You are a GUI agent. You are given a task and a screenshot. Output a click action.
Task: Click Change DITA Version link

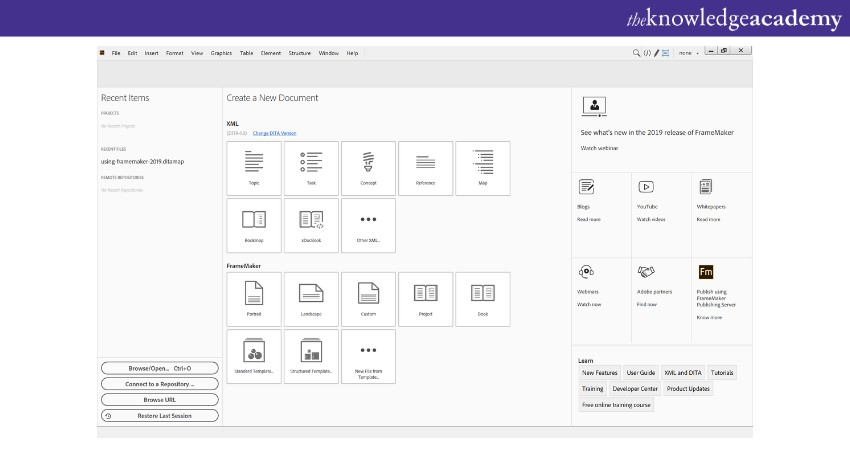(x=274, y=133)
